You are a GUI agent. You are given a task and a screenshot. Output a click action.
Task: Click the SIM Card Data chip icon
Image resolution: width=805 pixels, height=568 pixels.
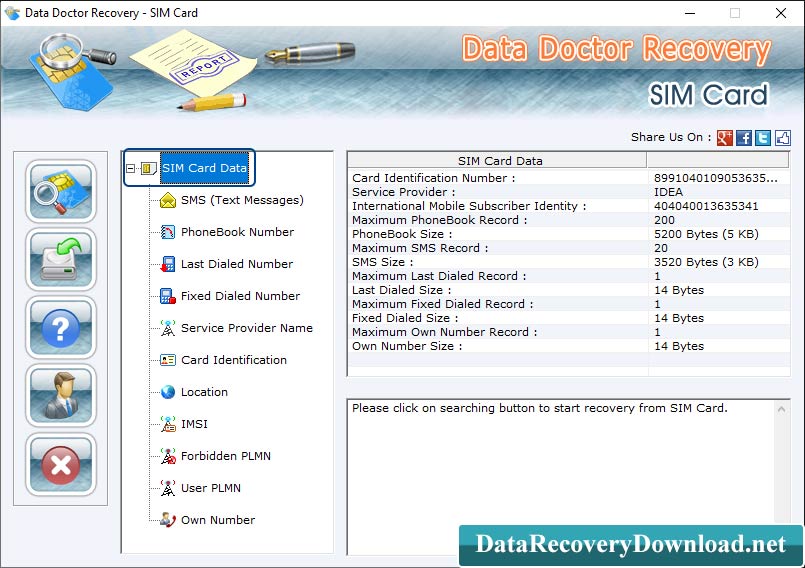click(148, 168)
